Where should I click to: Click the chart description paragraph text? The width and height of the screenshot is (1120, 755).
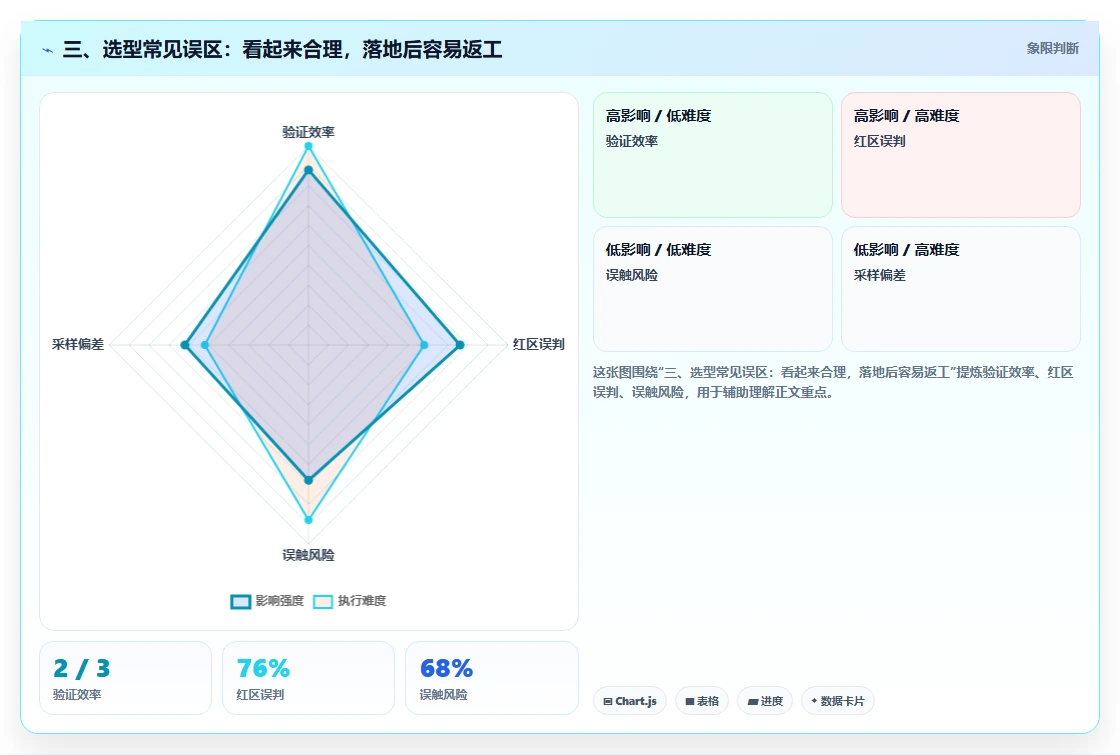pos(833,382)
